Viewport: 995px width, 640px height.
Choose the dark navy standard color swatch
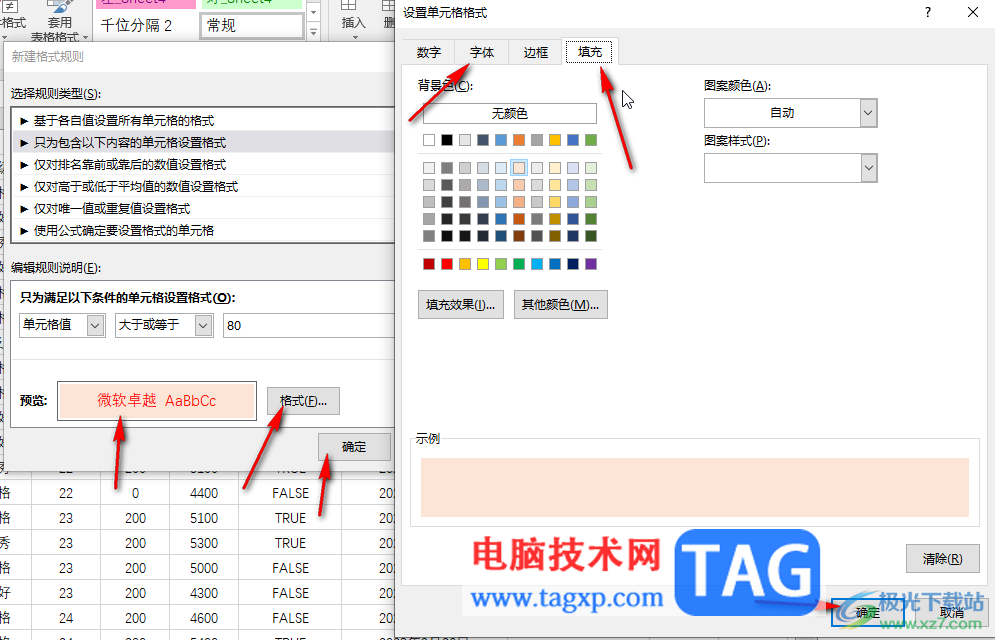(573, 264)
